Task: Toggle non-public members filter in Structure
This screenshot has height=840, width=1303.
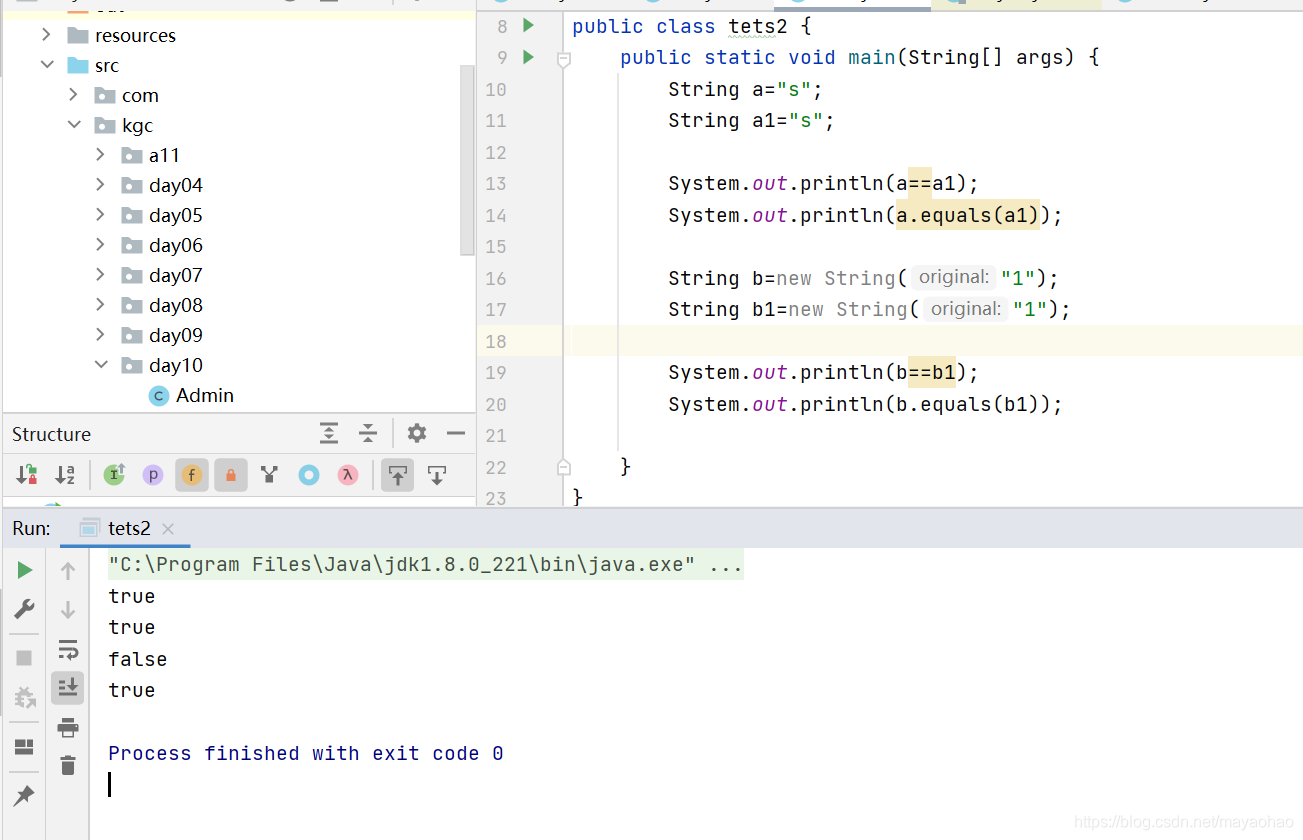Action: [x=229, y=475]
